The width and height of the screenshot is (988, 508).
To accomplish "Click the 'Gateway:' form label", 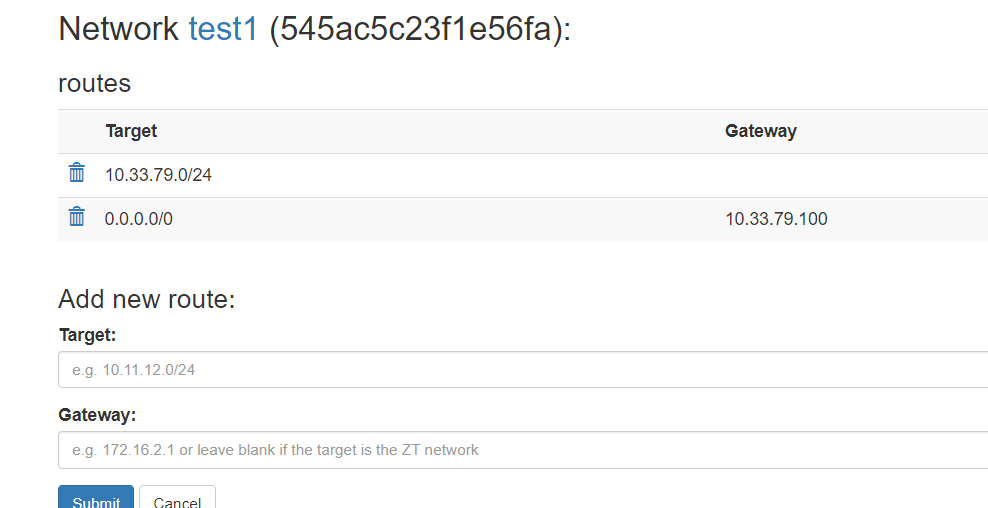I will point(97,415).
